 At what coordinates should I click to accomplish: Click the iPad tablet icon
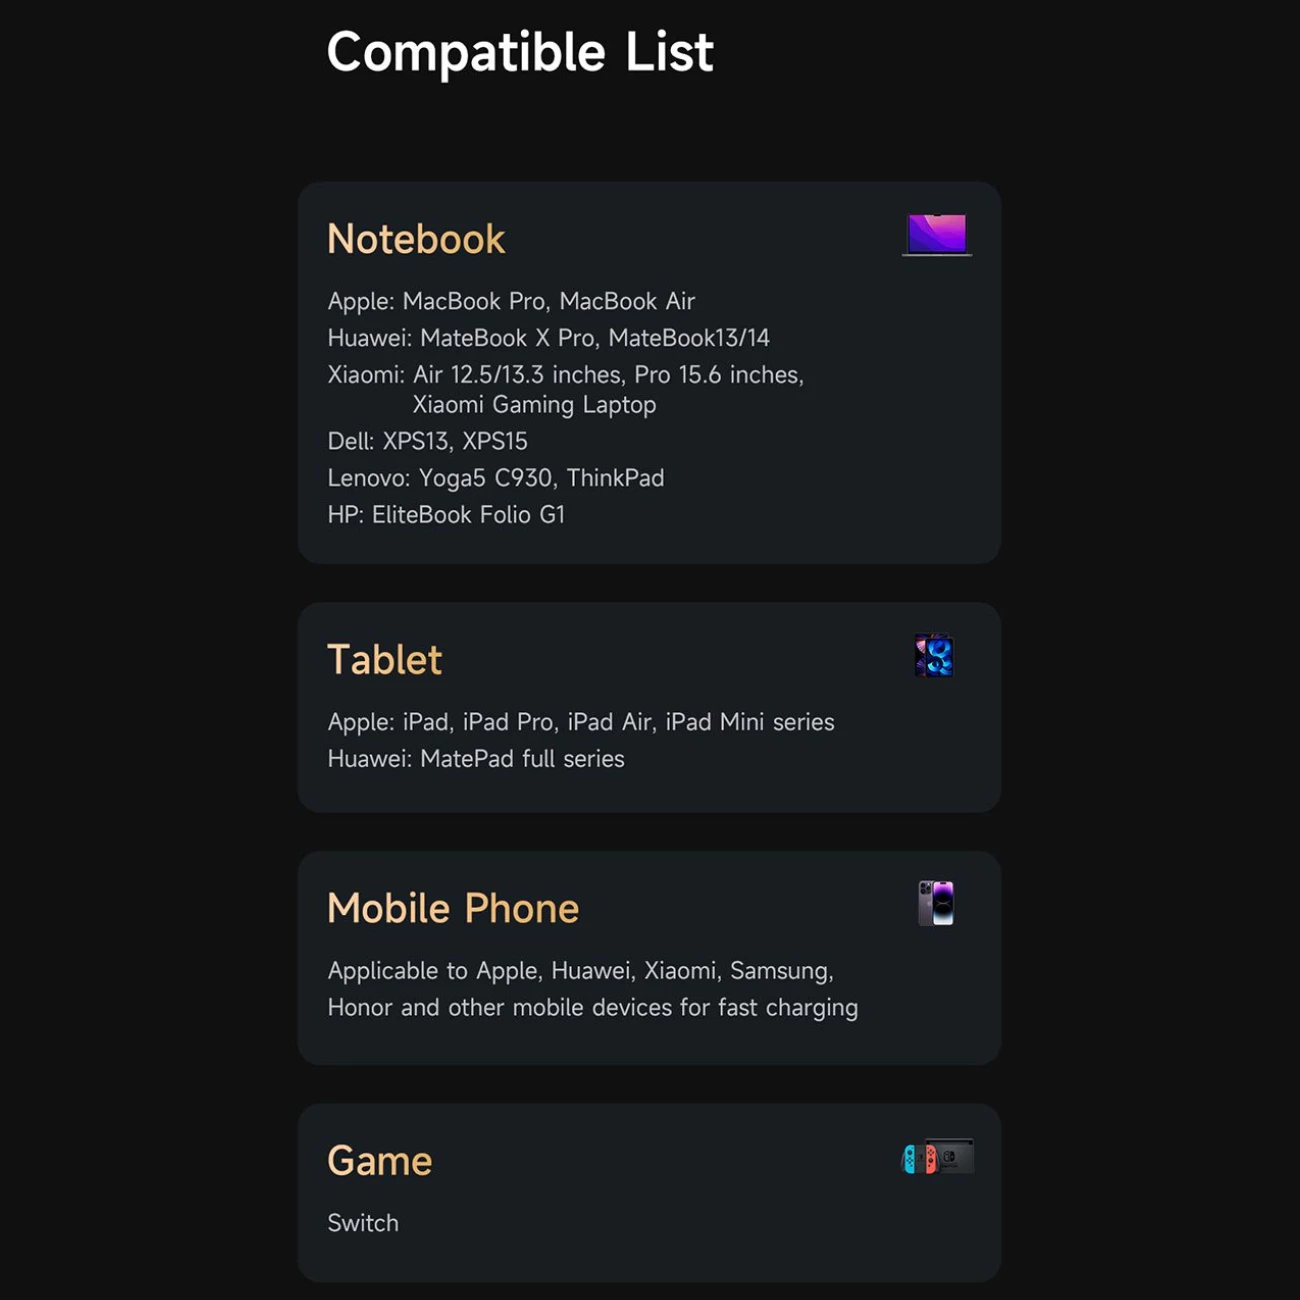[934, 656]
